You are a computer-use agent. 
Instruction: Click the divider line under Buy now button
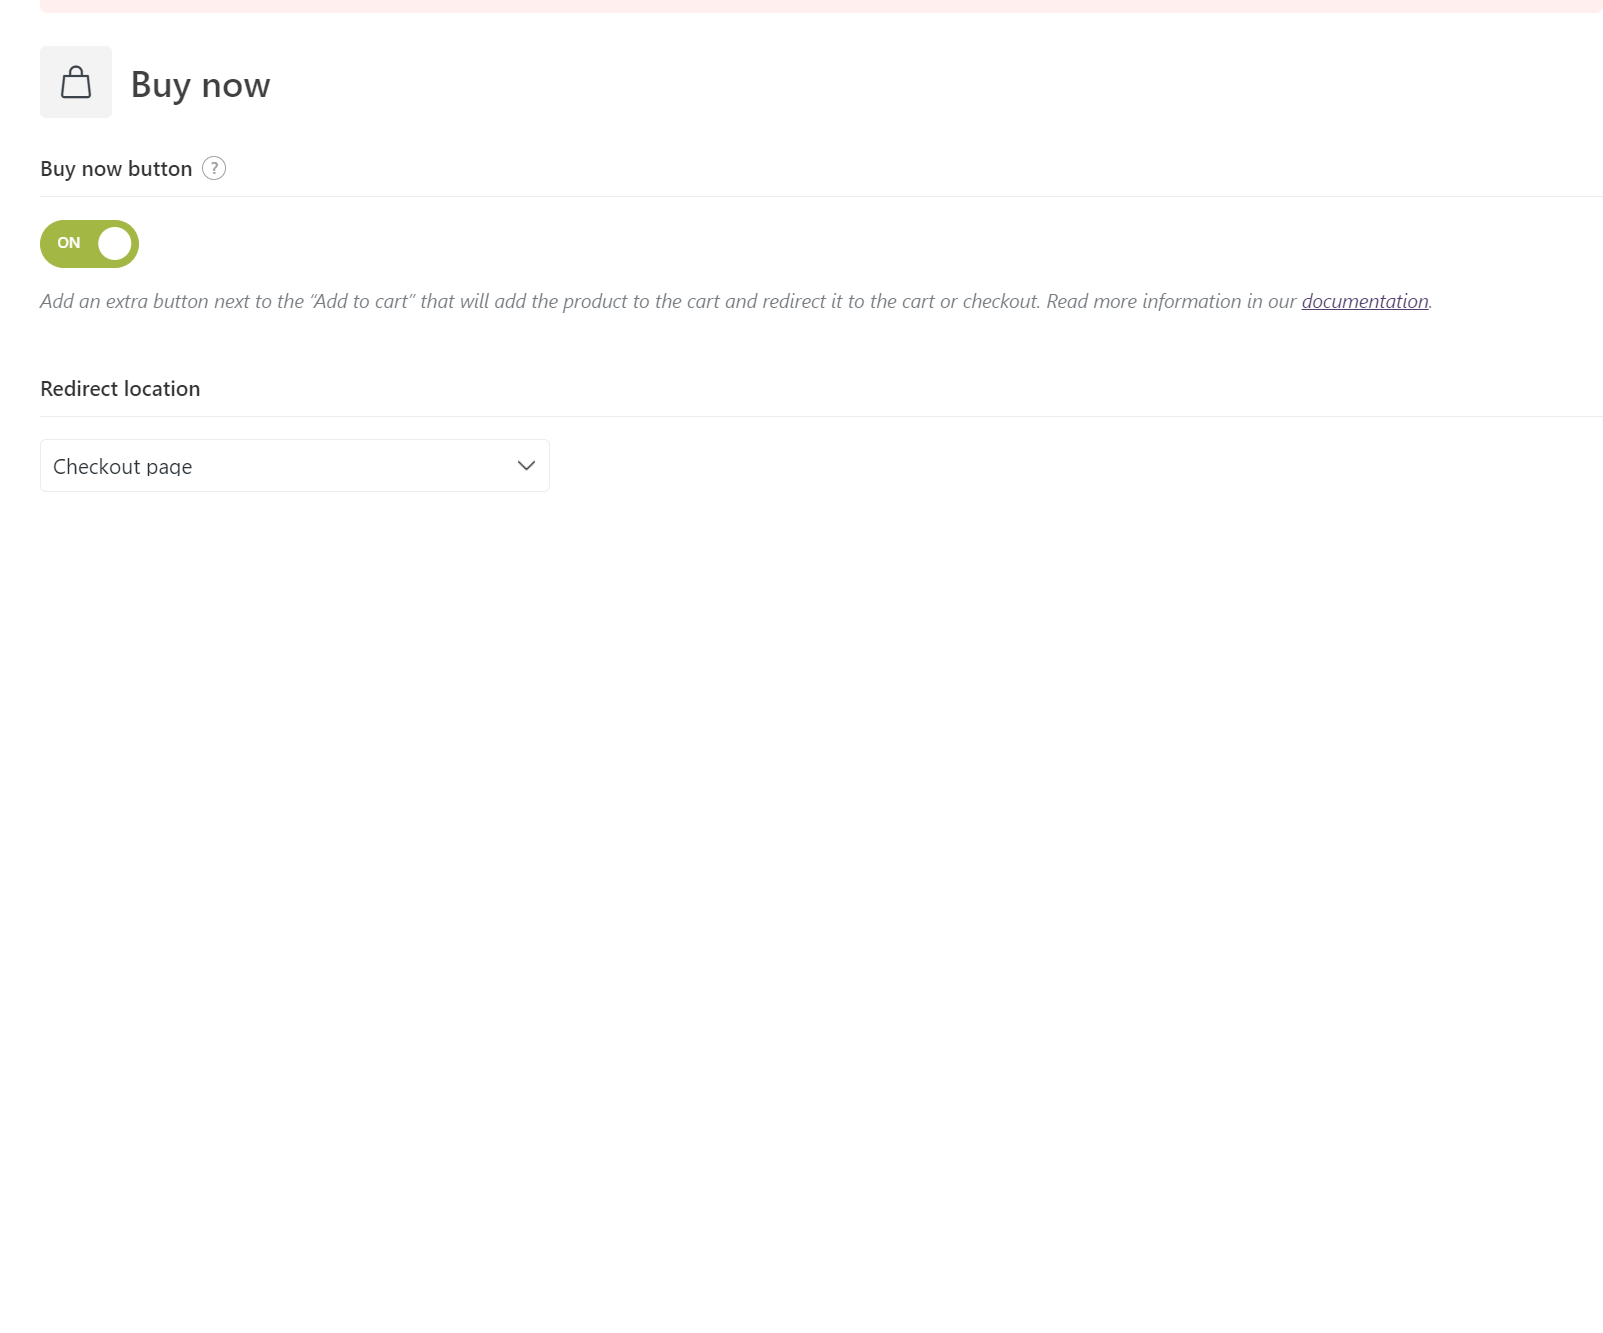821,196
